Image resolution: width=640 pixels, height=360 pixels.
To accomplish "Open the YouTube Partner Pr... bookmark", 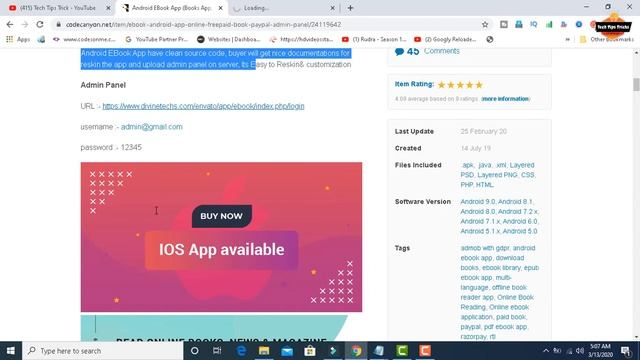I will pos(156,39).
